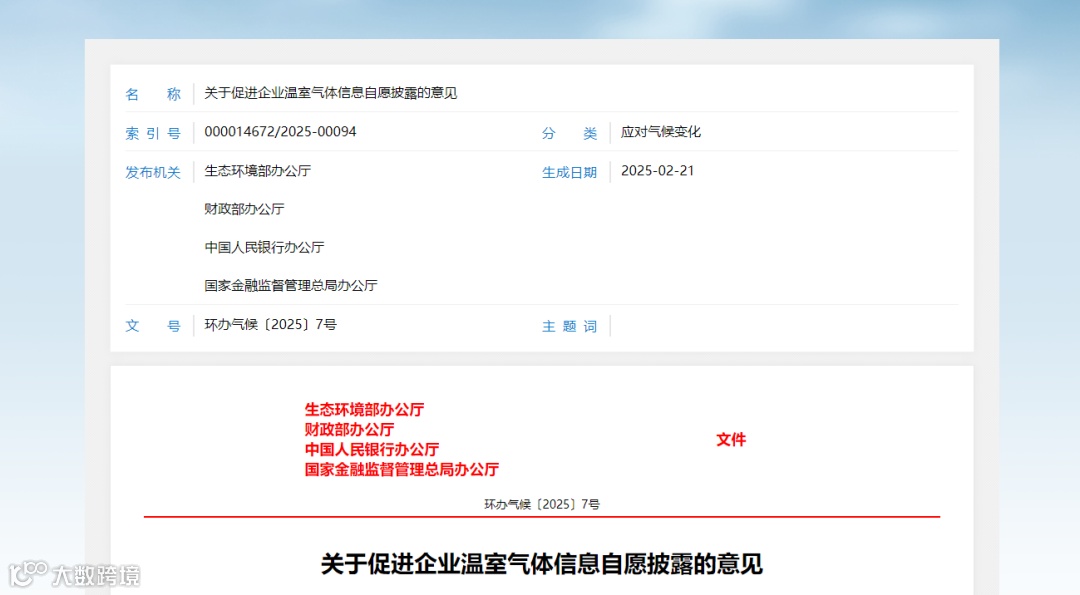Click red header line 财政部办公厅
This screenshot has width=1080, height=595.
(349, 430)
